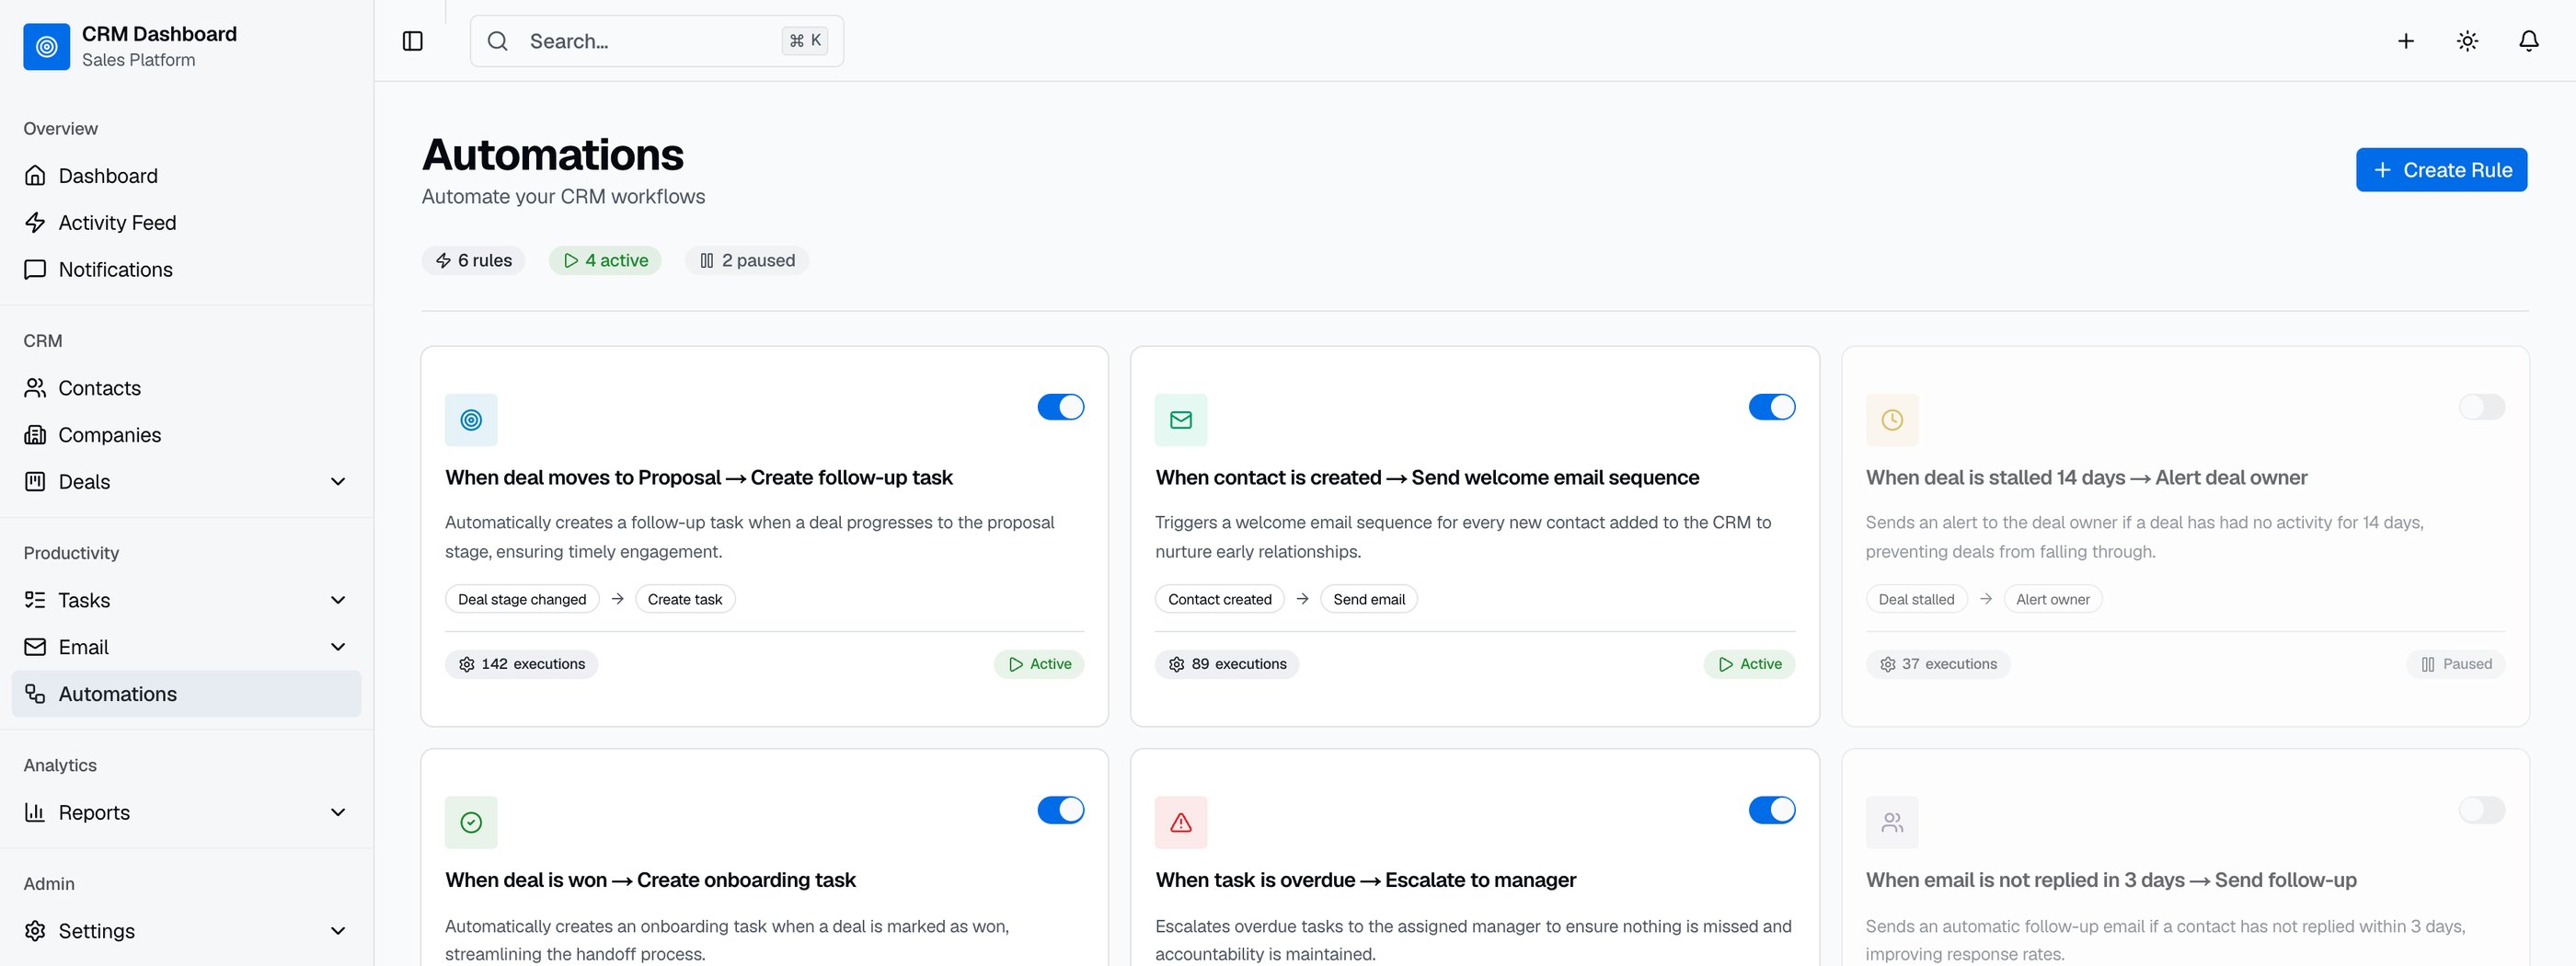Click clock icon on stalled deal card
The image size is (2576, 966).
coord(1891,420)
